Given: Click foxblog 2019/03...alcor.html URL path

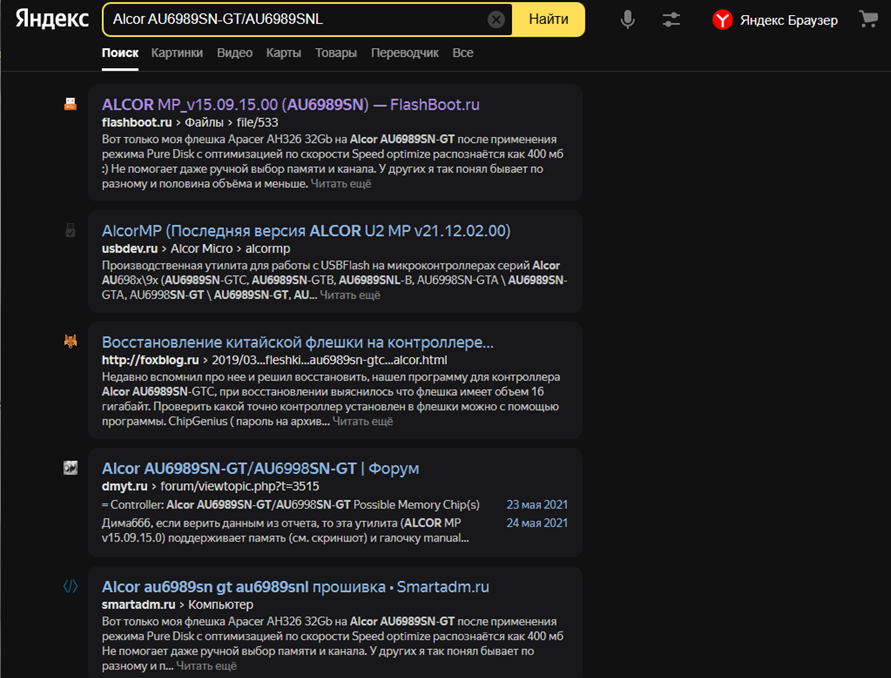Looking at the screenshot, I should tap(330, 360).
